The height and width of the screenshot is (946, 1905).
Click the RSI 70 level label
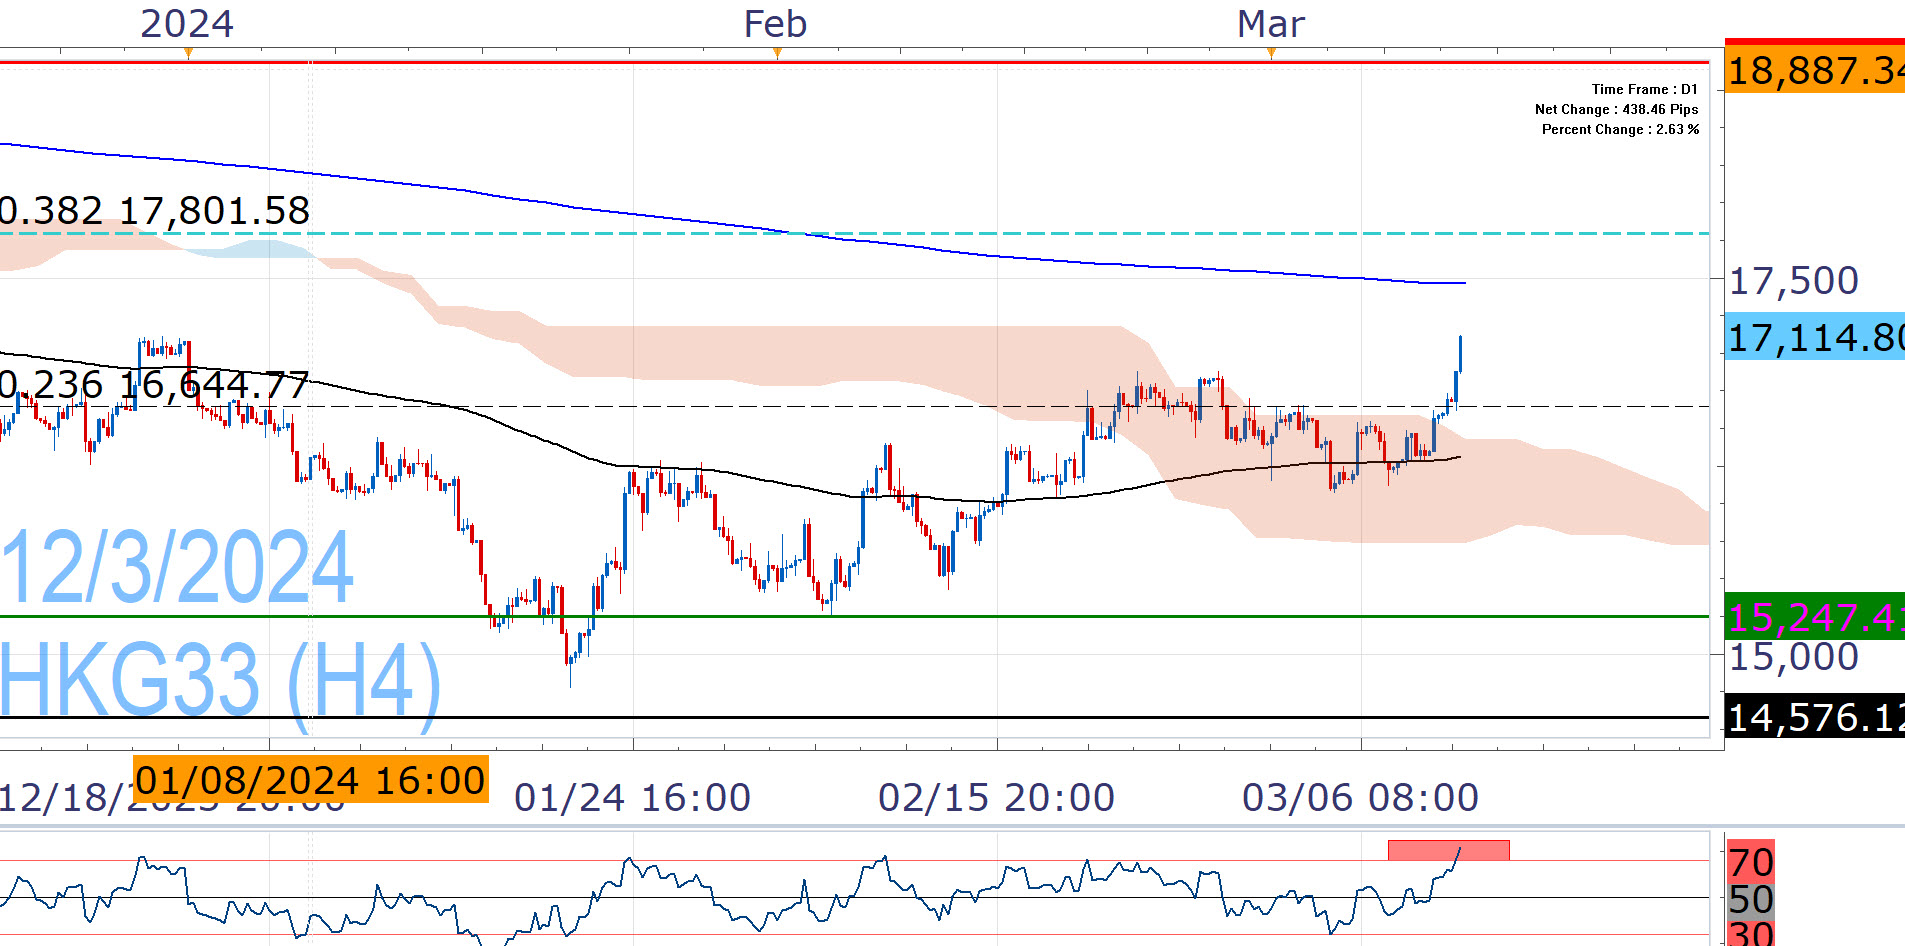pos(1750,862)
